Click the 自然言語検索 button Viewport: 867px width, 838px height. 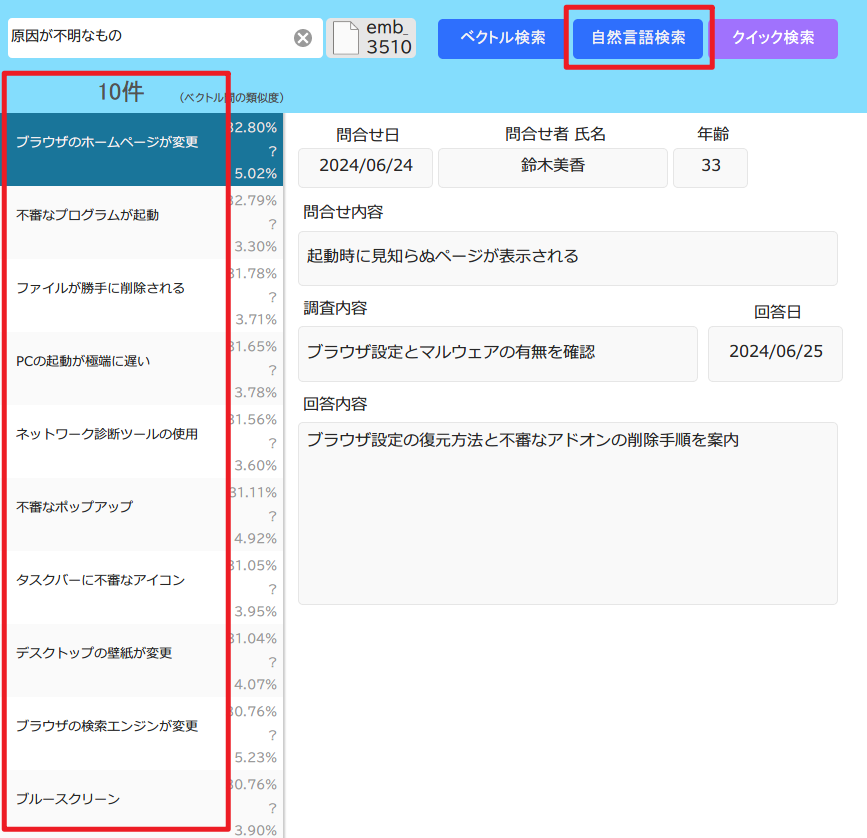(638, 38)
